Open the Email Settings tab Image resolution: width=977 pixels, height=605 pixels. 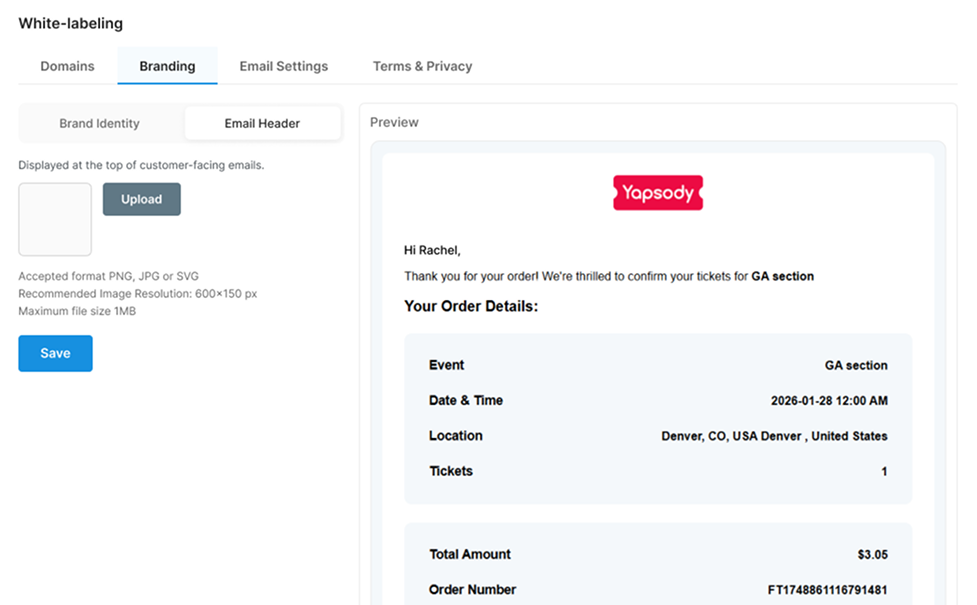tap(283, 66)
